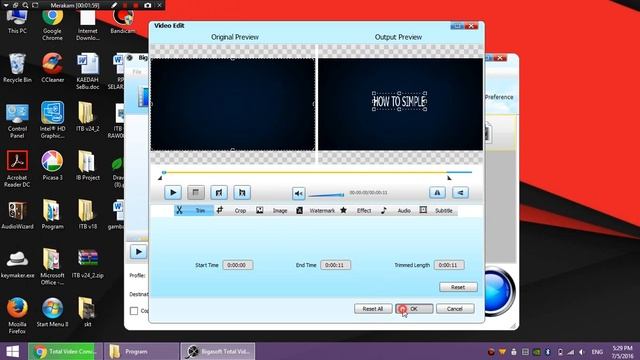This screenshot has height=360, width=640.
Task: Open the Program folder on desktop
Action: pos(52,215)
